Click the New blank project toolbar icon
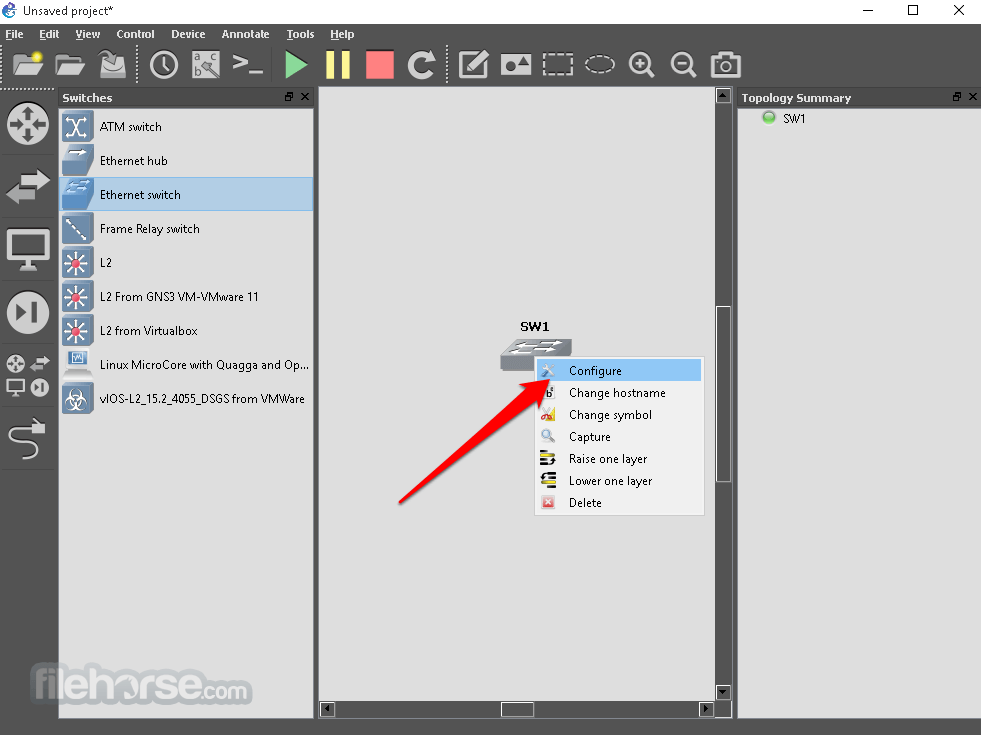This screenshot has width=981, height=735. (x=28, y=64)
